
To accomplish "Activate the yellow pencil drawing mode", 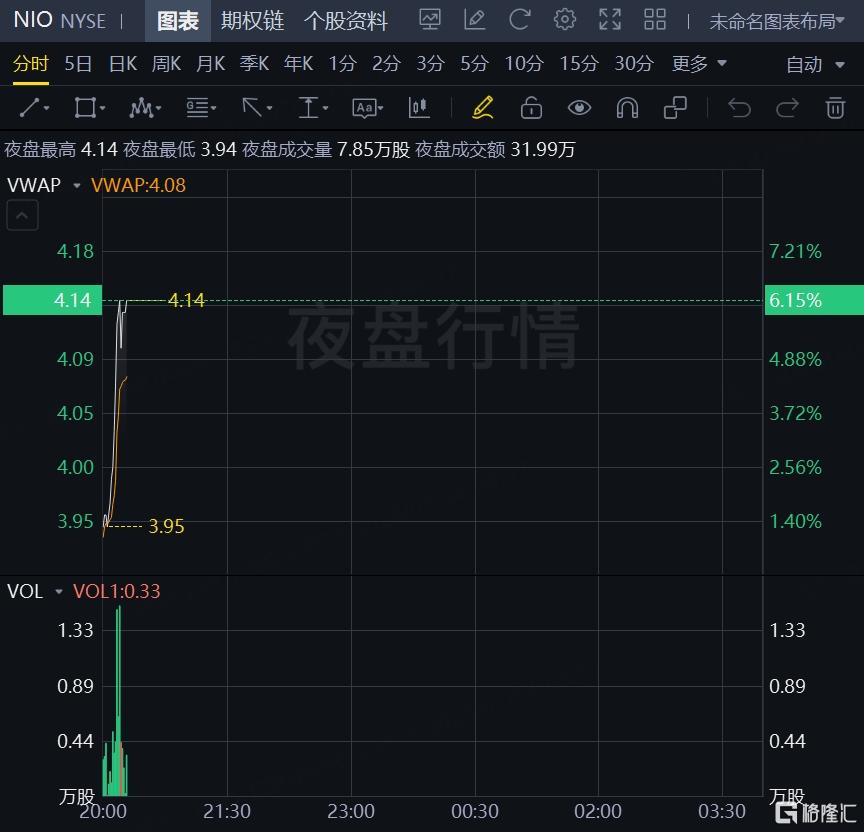I will (483, 107).
